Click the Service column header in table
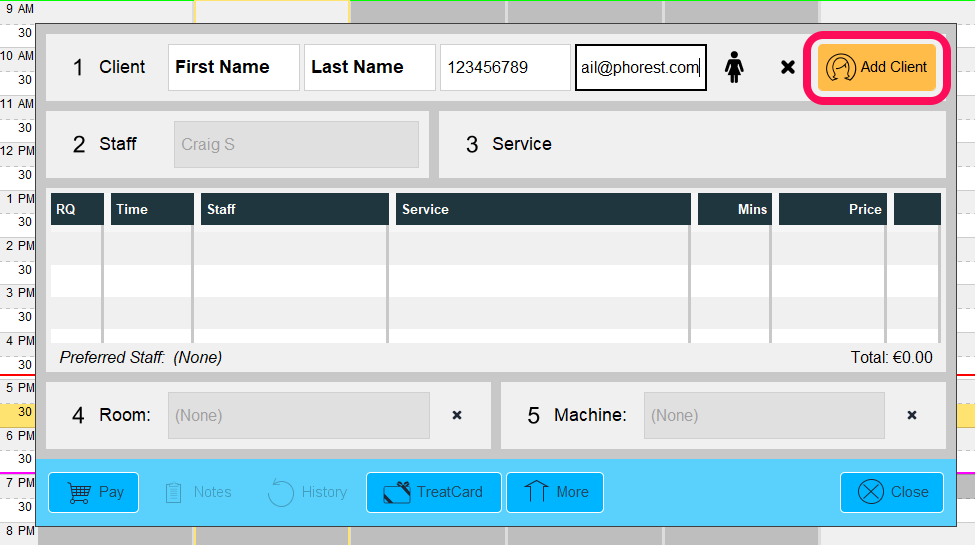This screenshot has height=545, width=975. click(x=543, y=209)
